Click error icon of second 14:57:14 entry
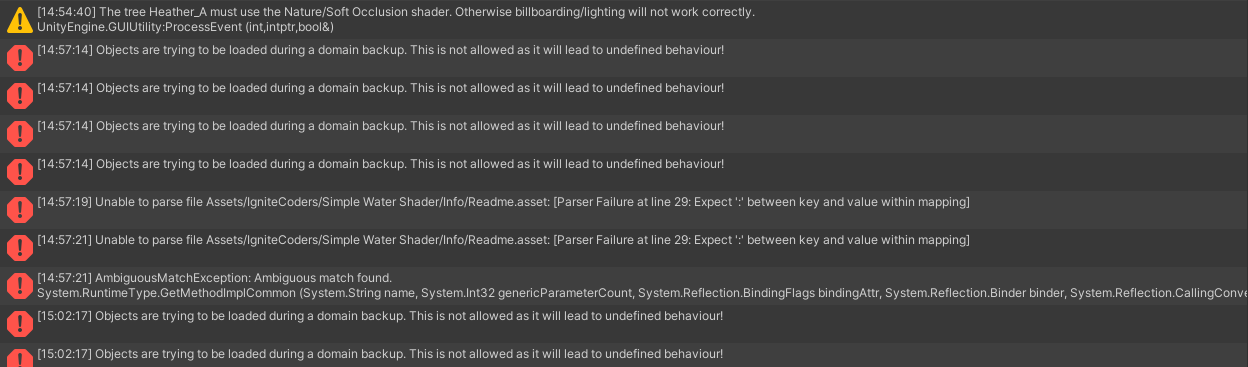This screenshot has height=367, width=1248. (x=19, y=95)
